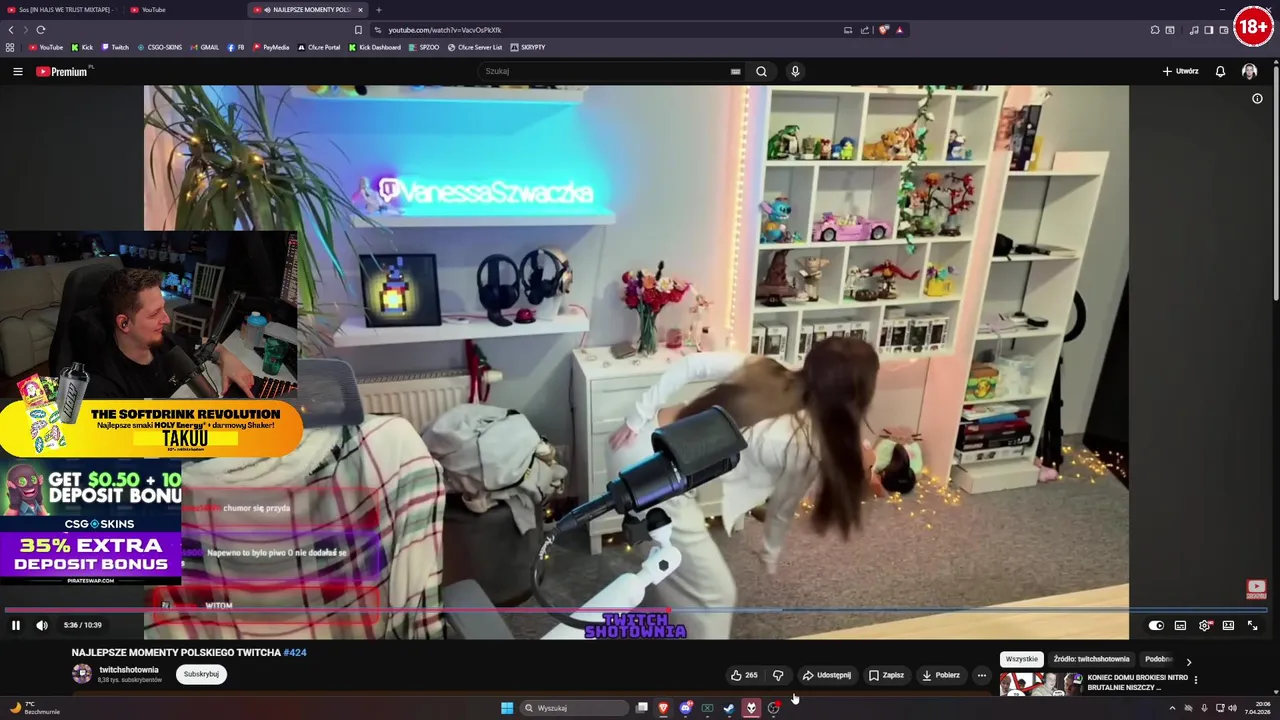
Task: Open Brave Rewards triangle icon
Action: tap(899, 30)
